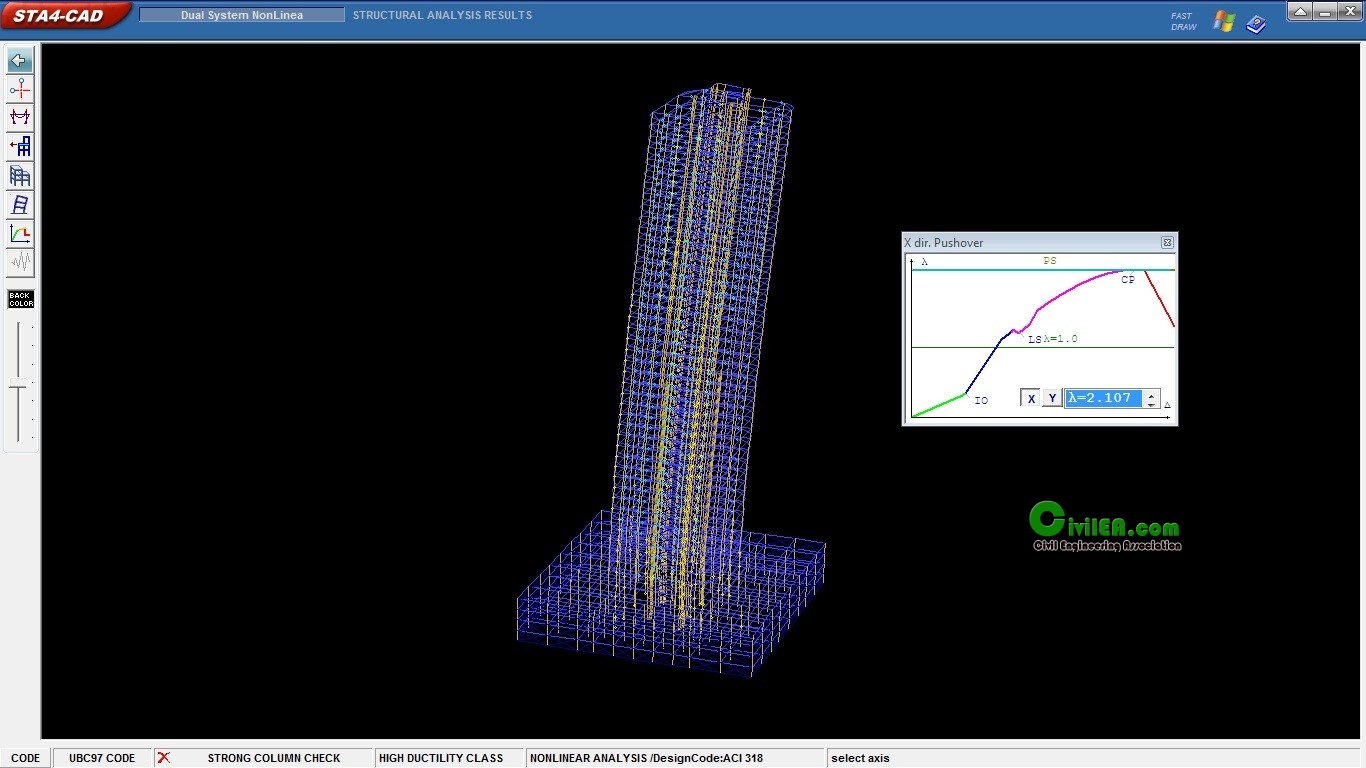Viewport: 1366px width, 768px height.
Task: Click the CP label on pushover curve
Action: pyautogui.click(x=1128, y=280)
